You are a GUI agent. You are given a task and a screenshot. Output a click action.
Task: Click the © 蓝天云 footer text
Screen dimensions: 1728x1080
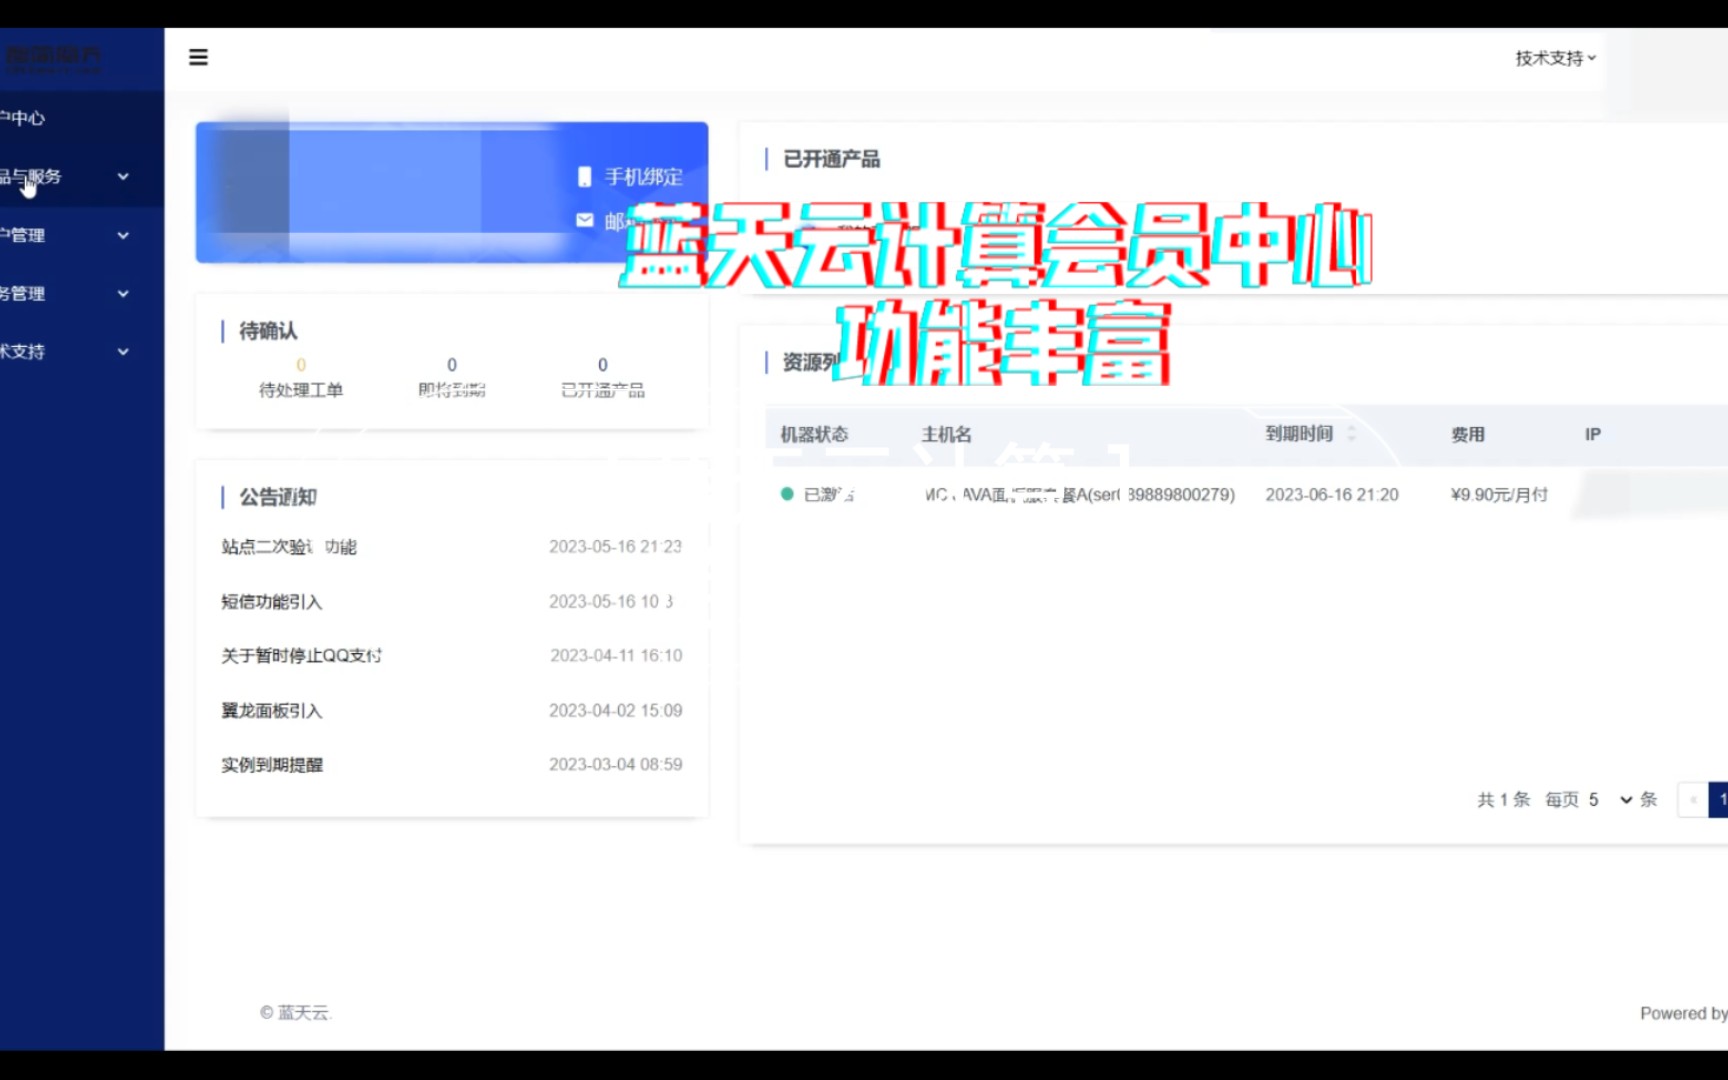[295, 1013]
